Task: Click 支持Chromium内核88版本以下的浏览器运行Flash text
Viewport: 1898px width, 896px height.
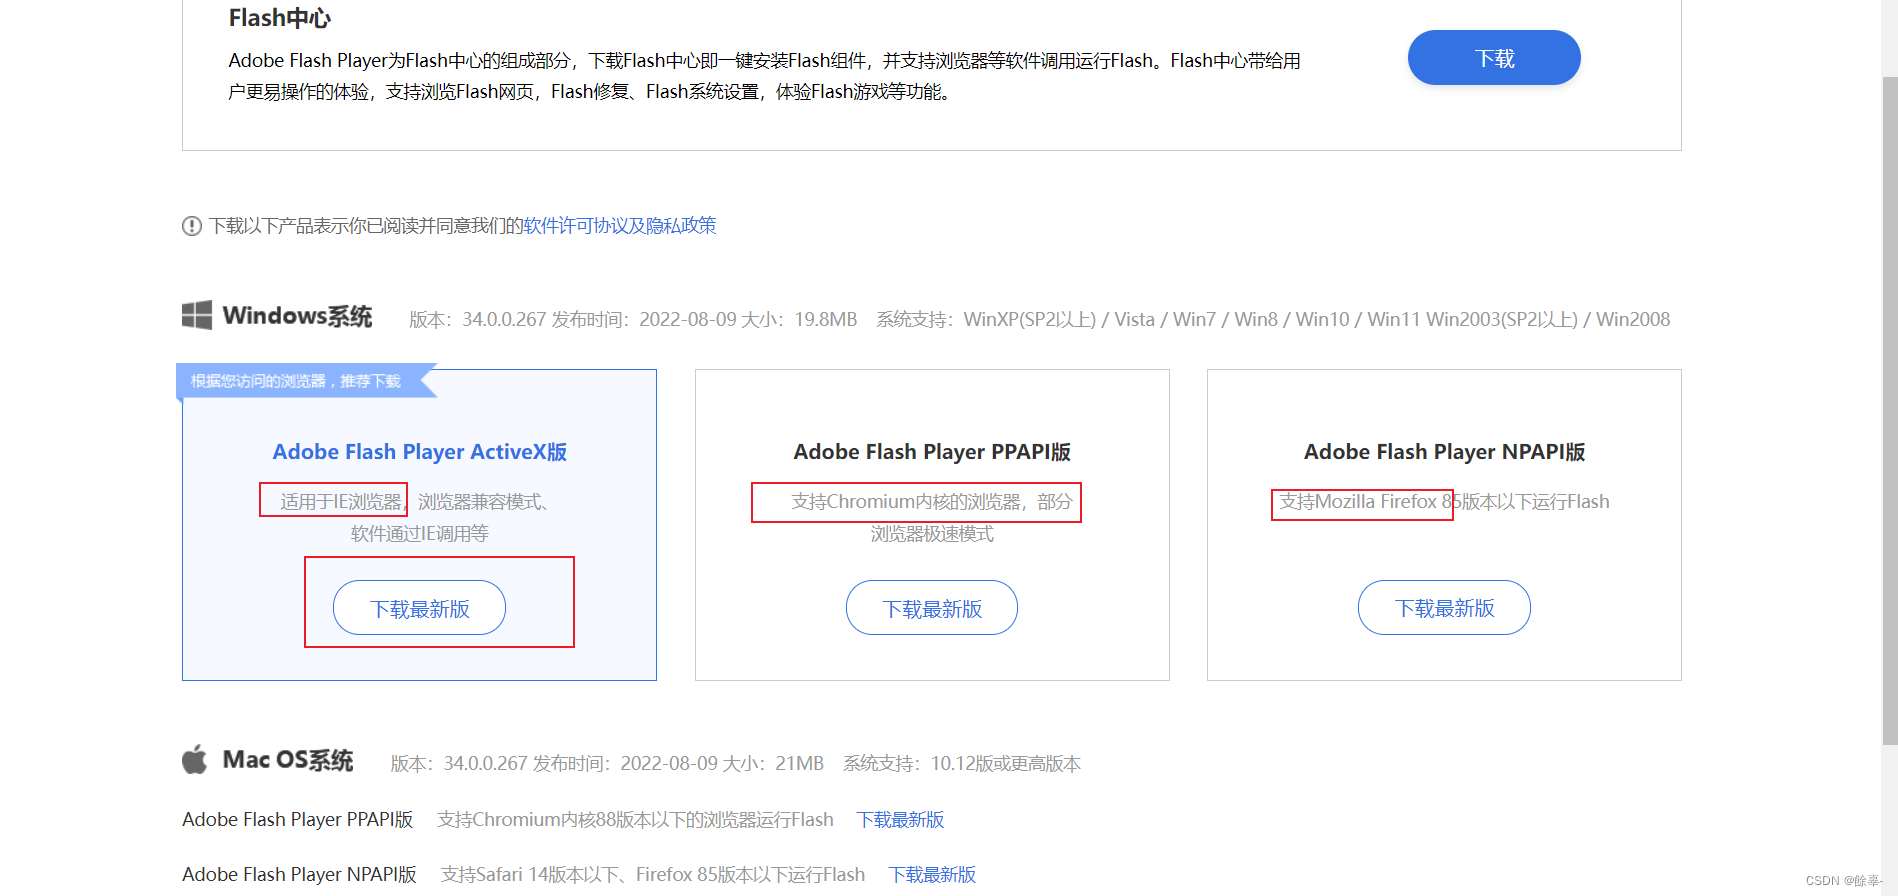Action: [635, 820]
